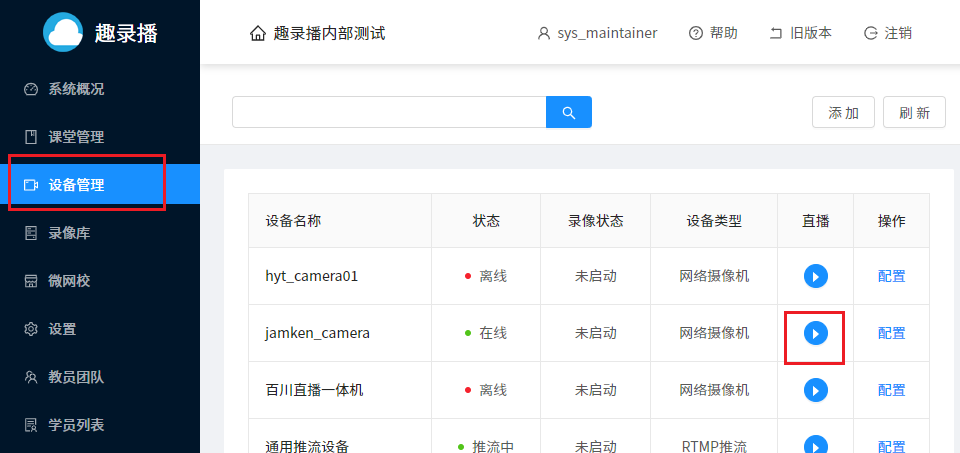The width and height of the screenshot is (960, 453).
Task: Click the 帮助 link text
Action: point(724,33)
